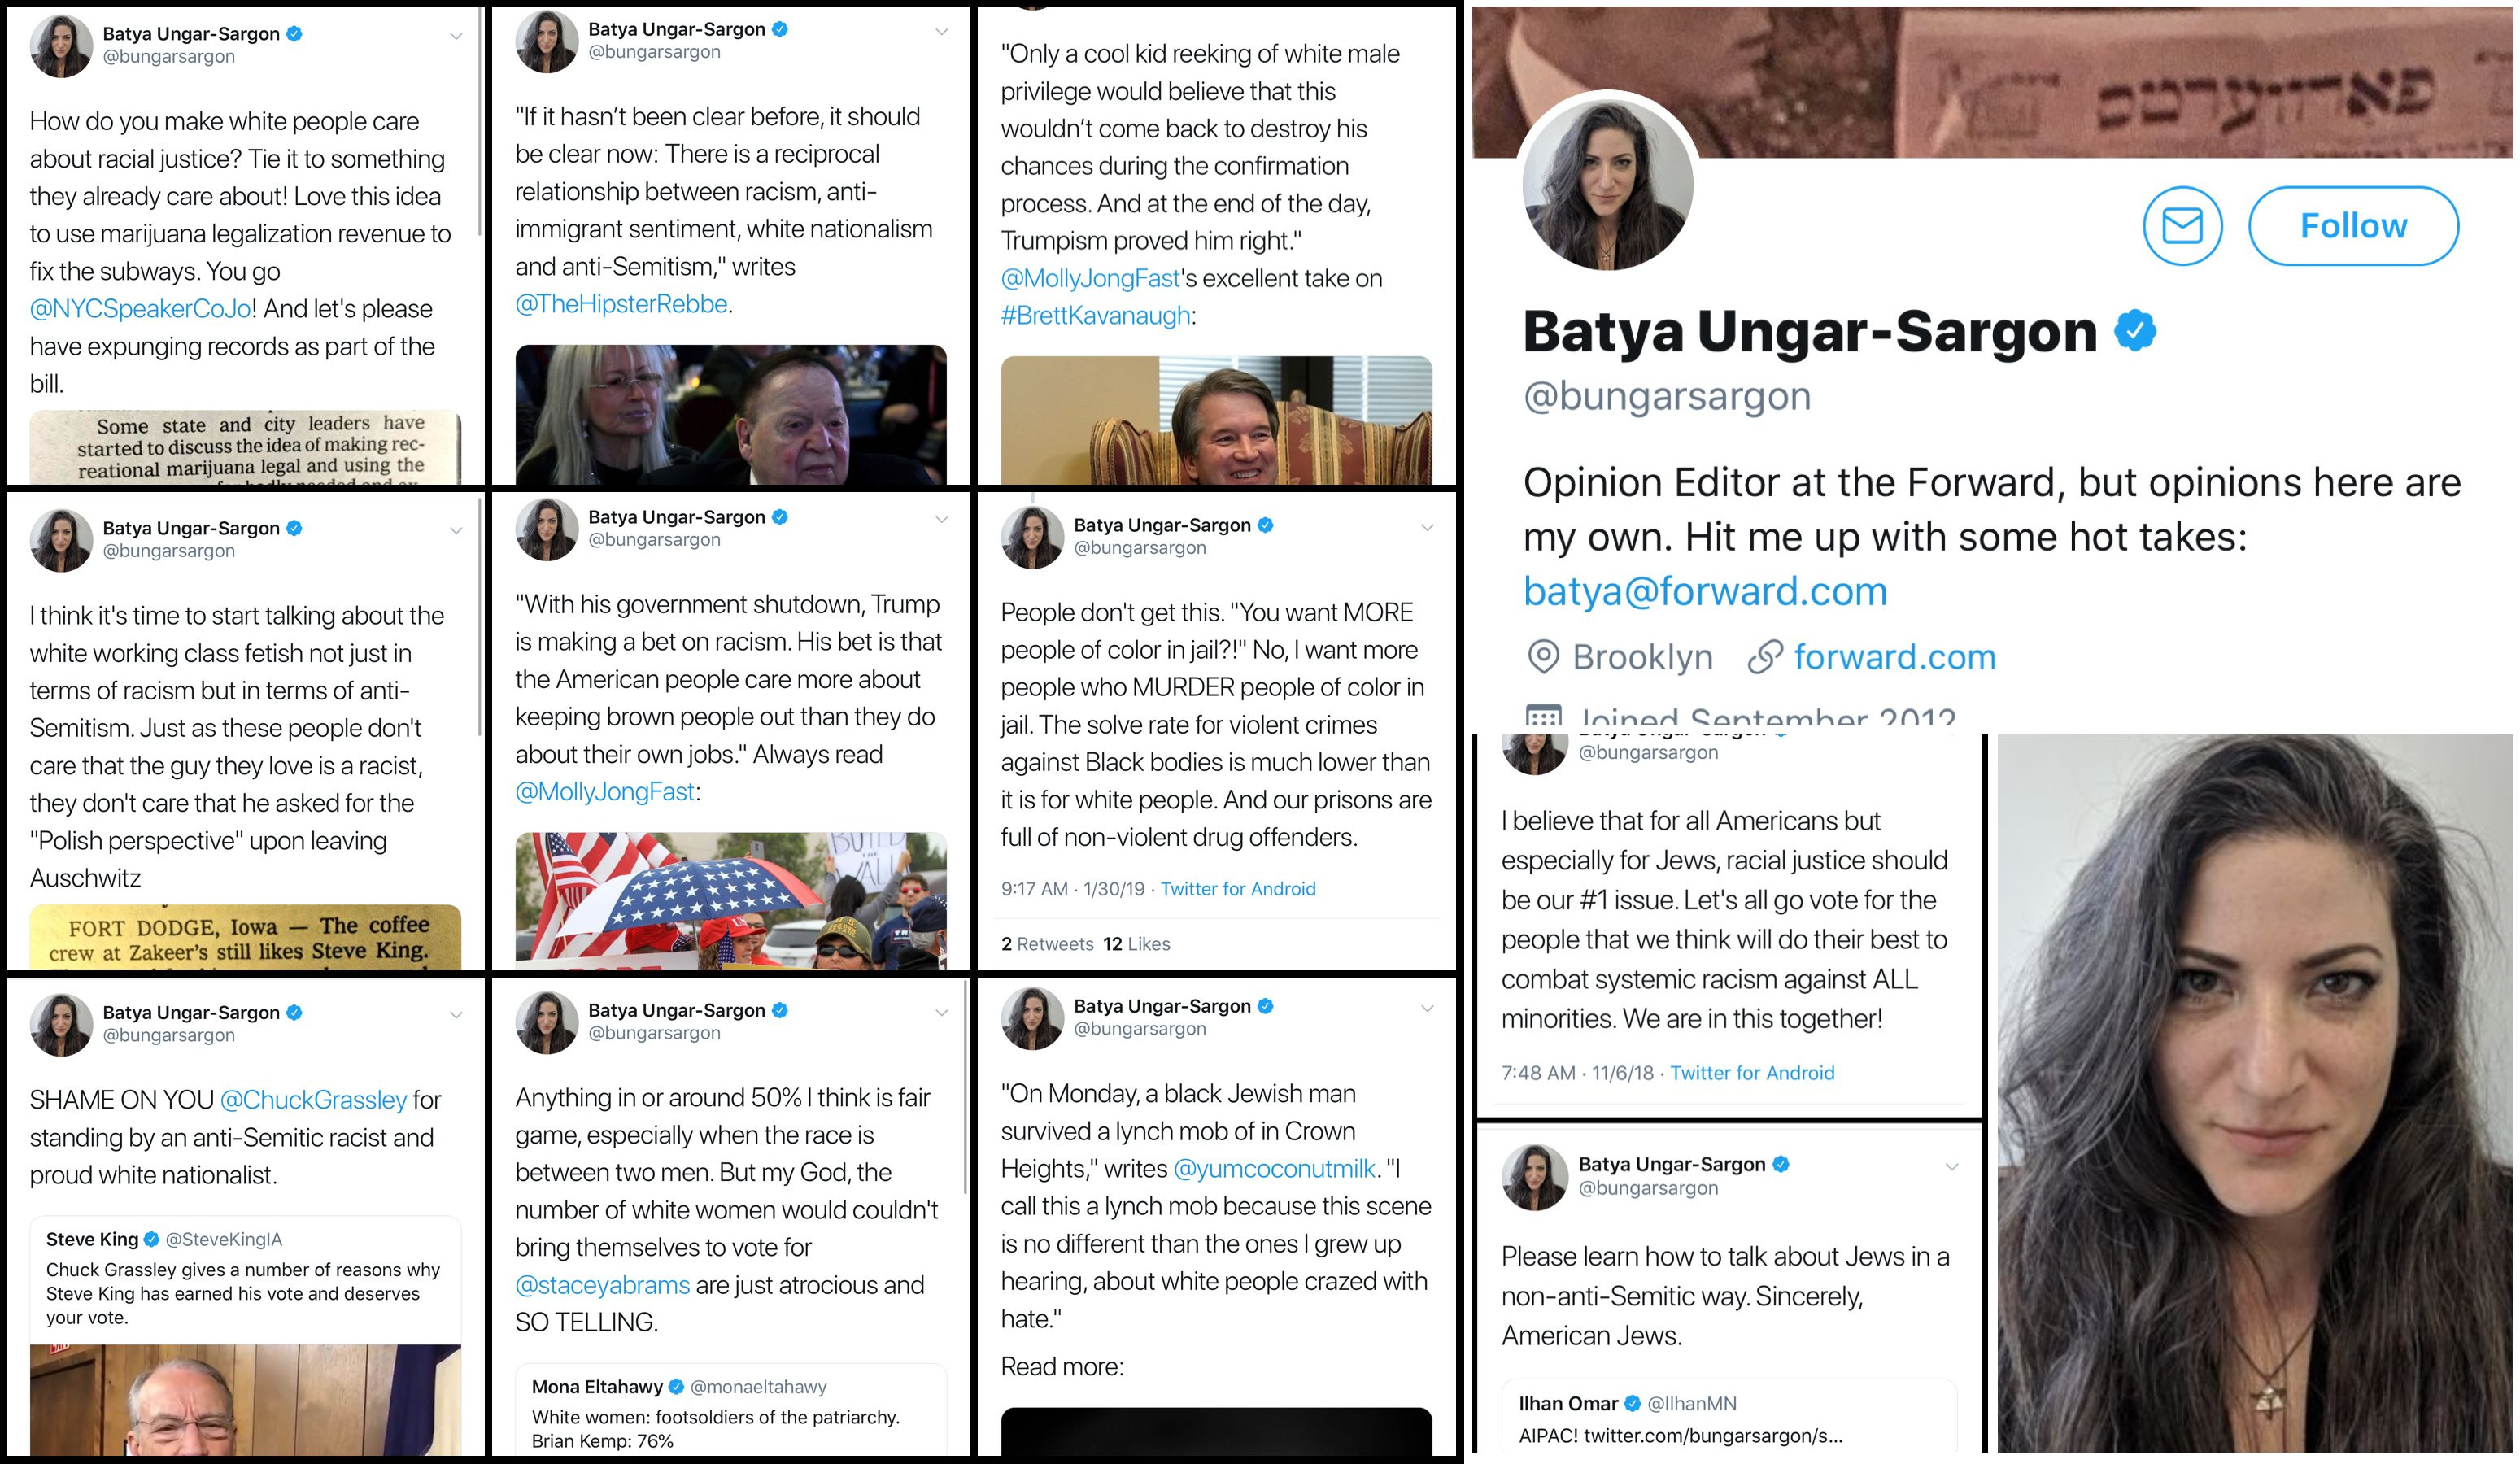This screenshot has height=1464, width=2520.
Task: Expand chevron menu on the Ilhan Omar quote tweet
Action: click(x=1951, y=1167)
